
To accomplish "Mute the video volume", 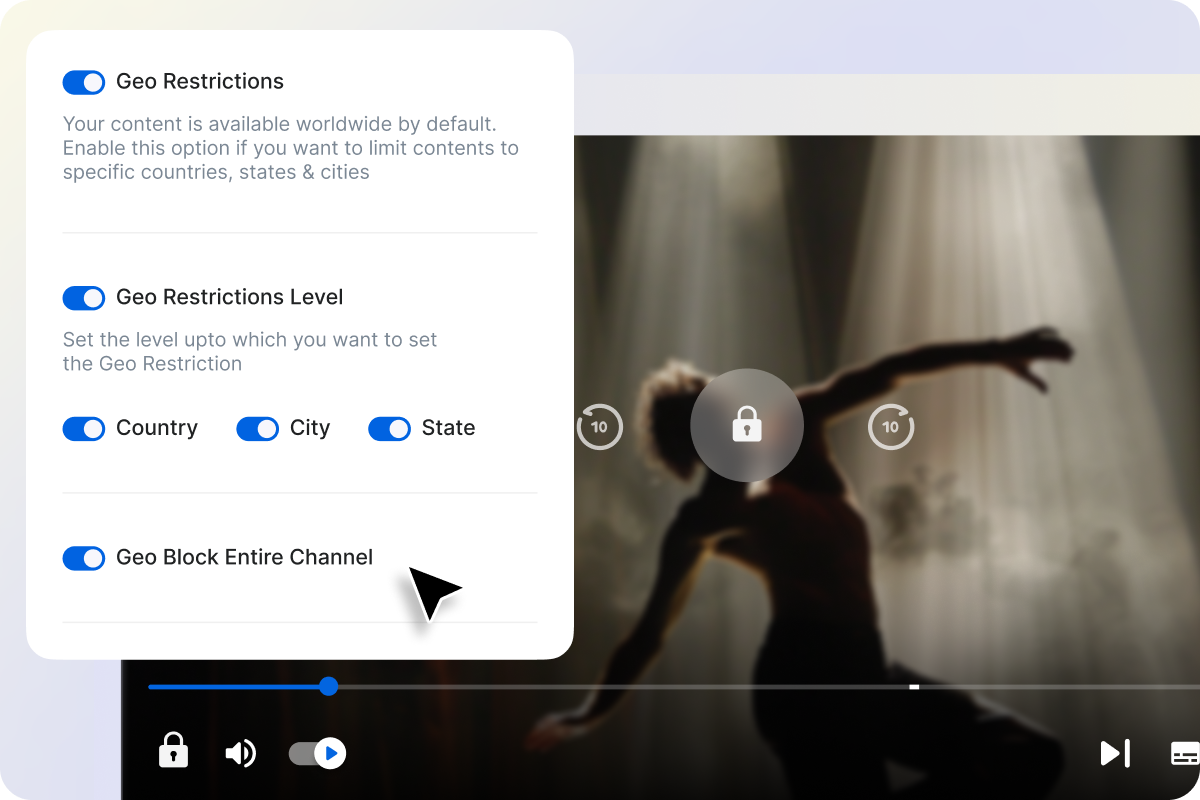I will pyautogui.click(x=240, y=753).
